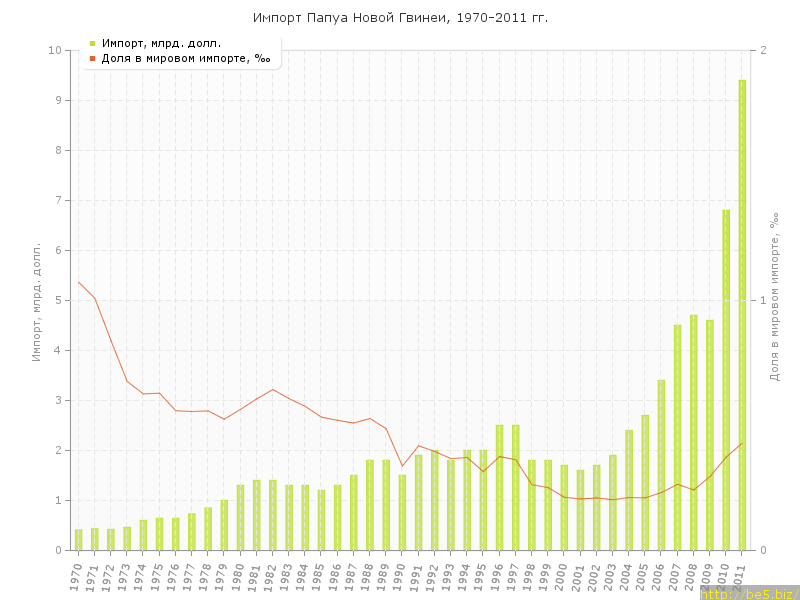Click the right axis title 'Доля в мировом импорте'
This screenshot has width=800, height=600.
tap(773, 300)
